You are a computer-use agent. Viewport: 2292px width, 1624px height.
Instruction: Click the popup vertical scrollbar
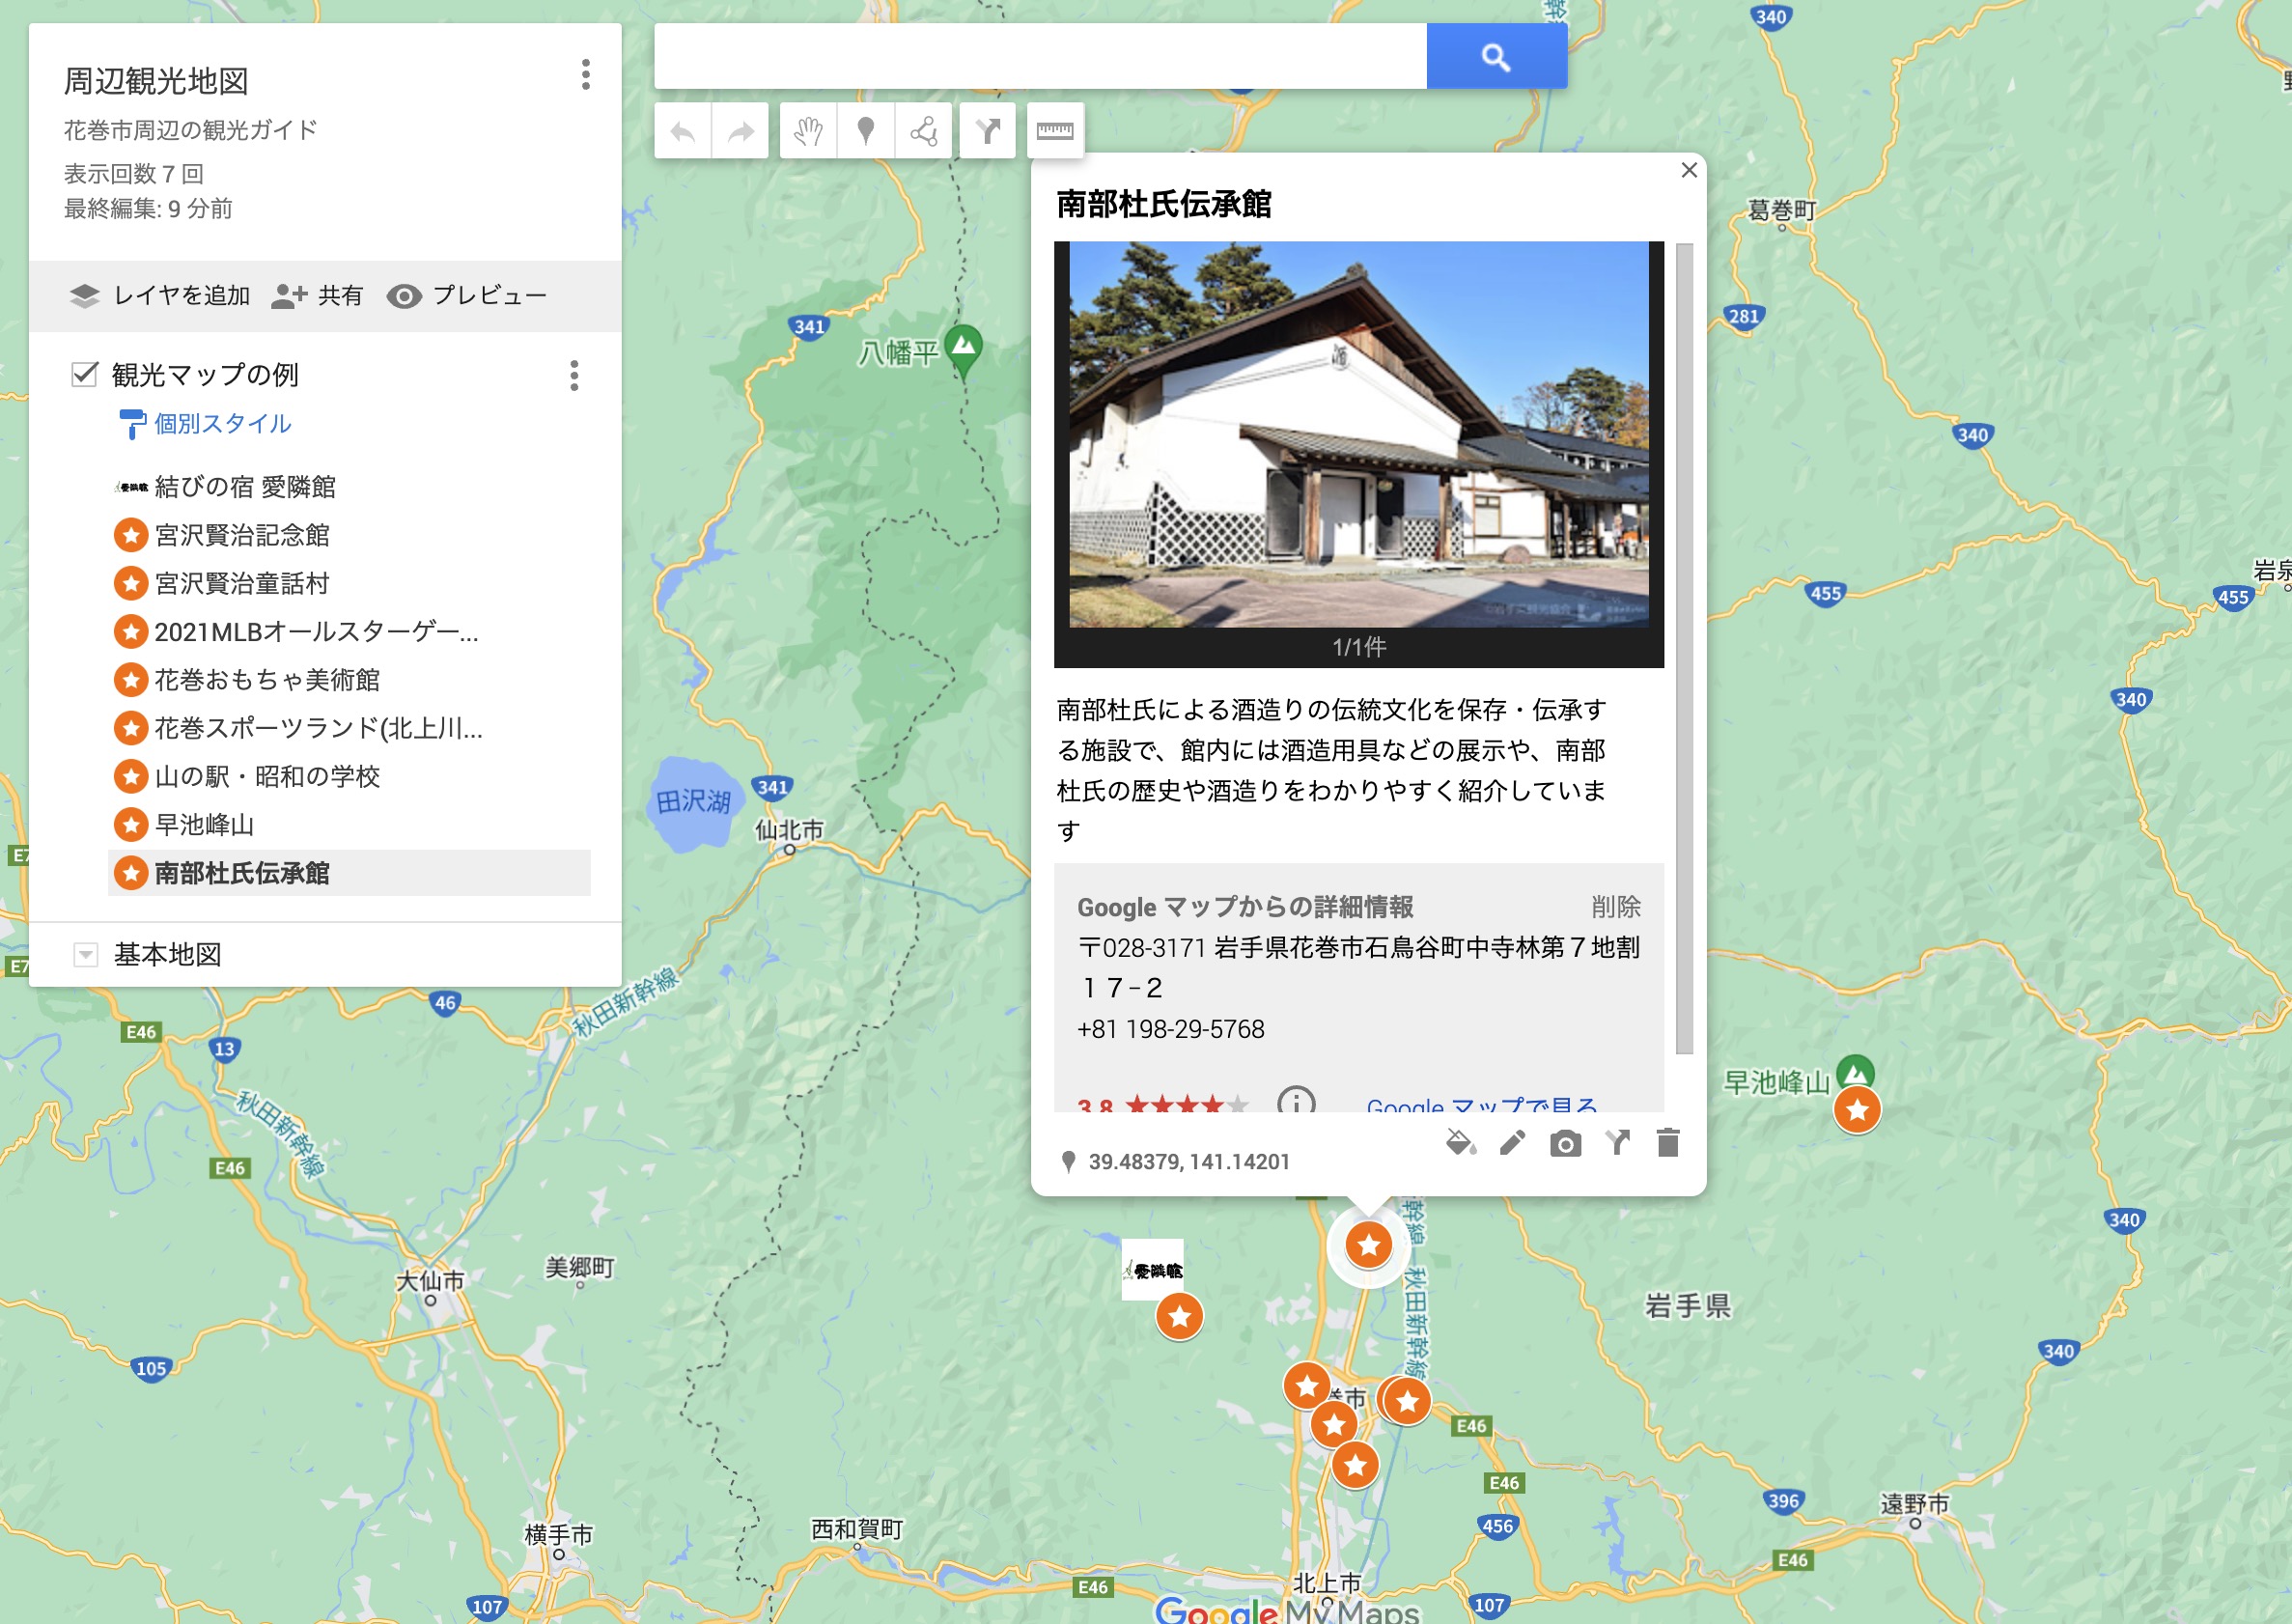tap(1685, 648)
